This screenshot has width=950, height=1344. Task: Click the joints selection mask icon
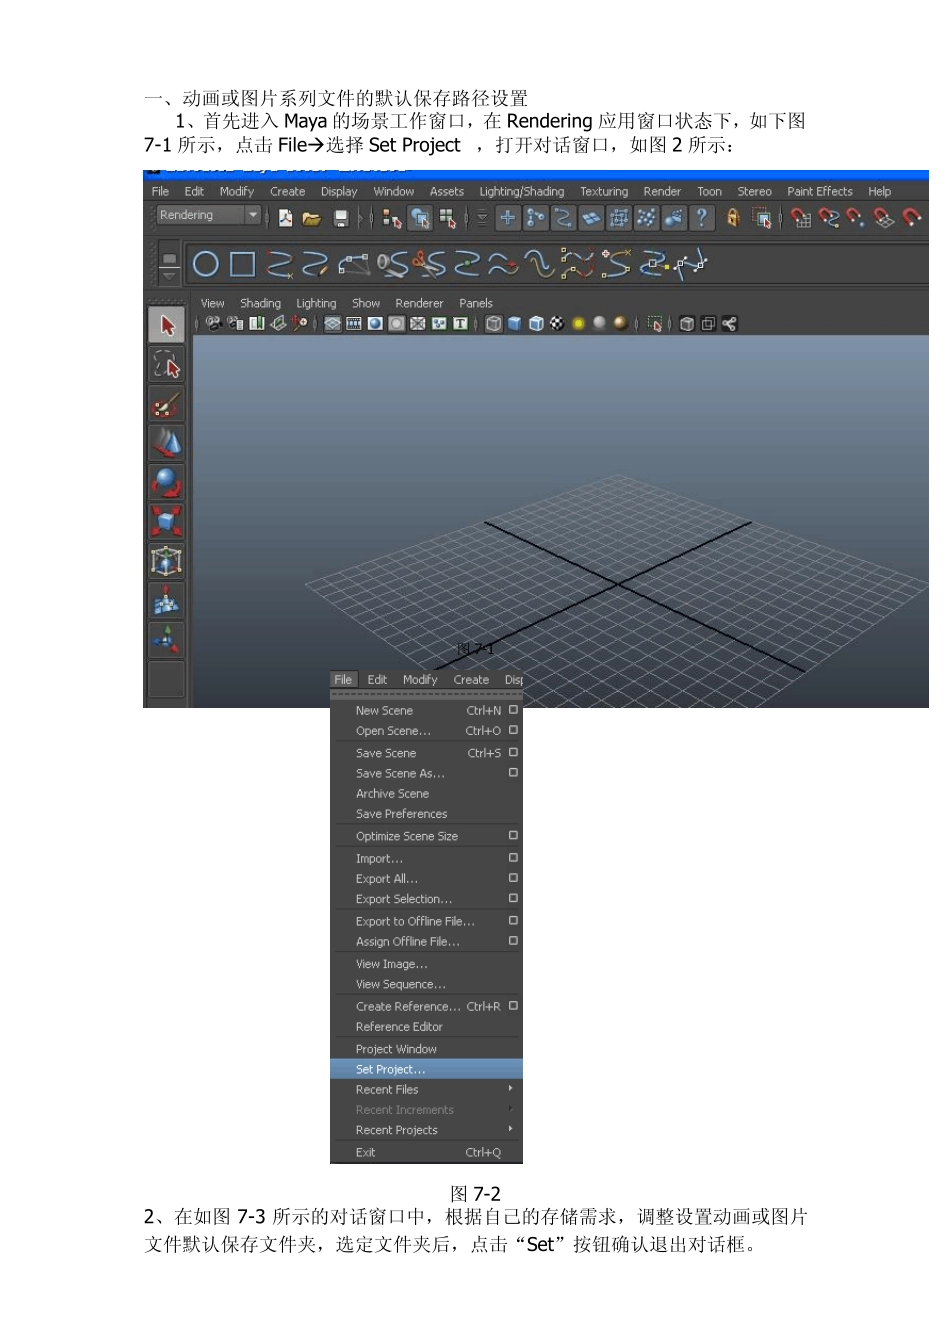coord(536,218)
